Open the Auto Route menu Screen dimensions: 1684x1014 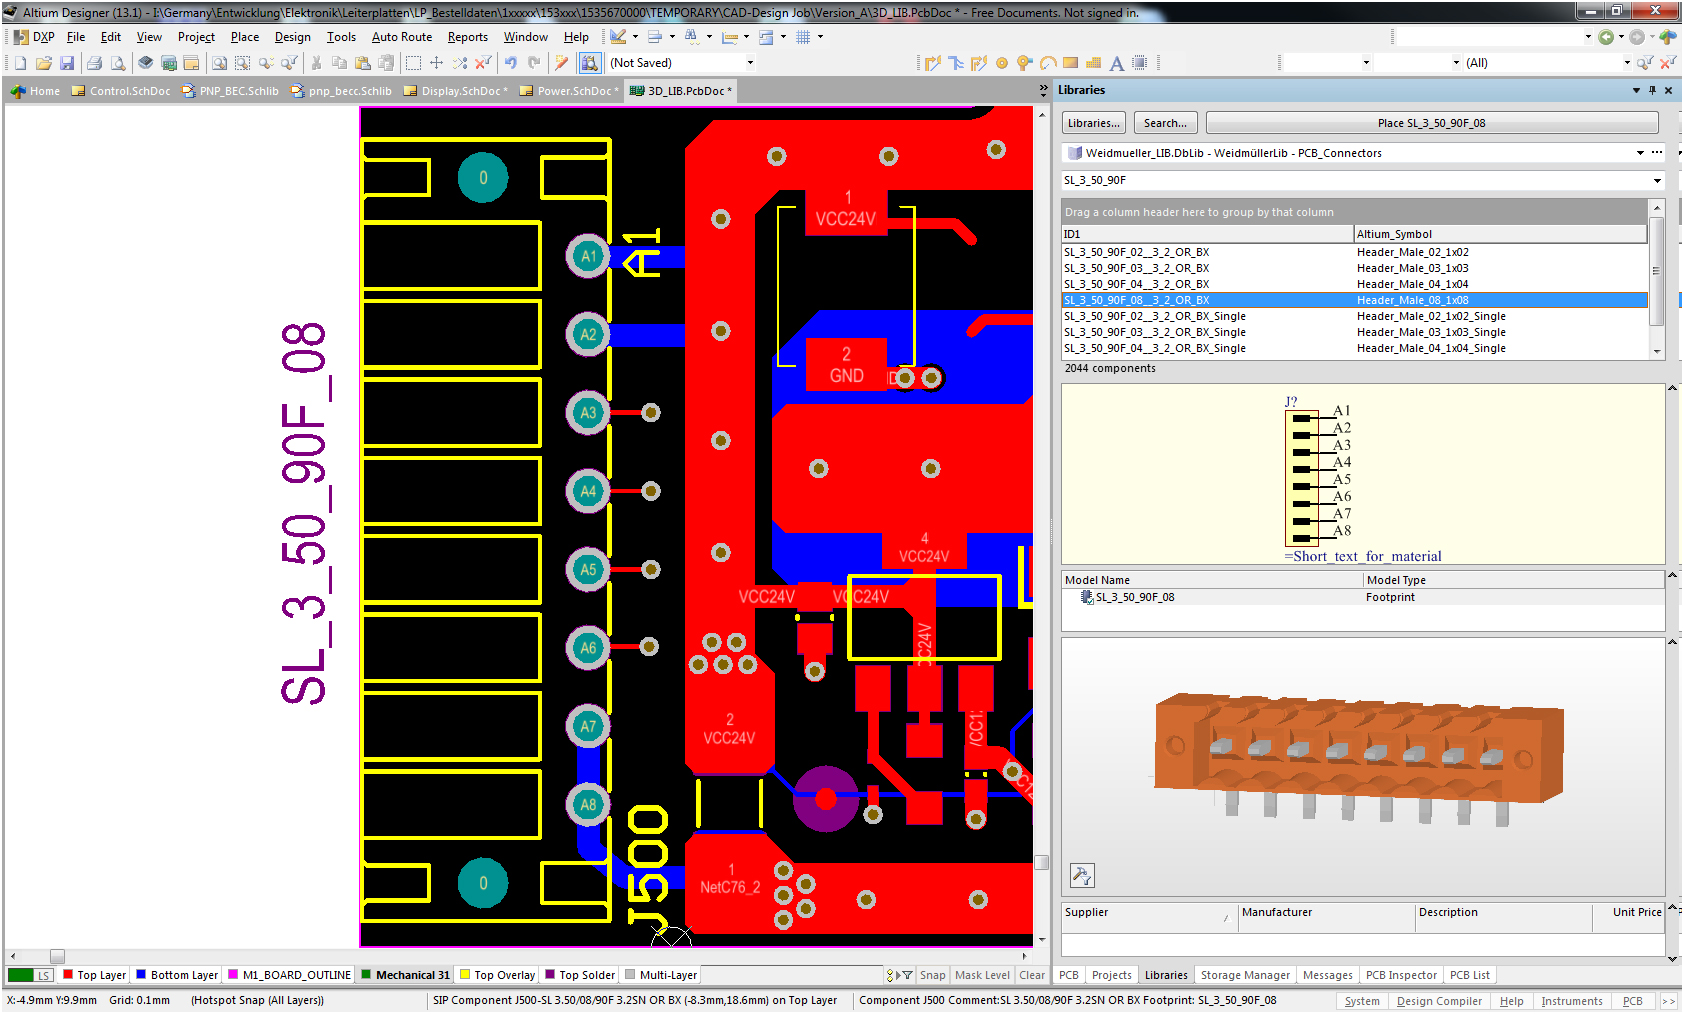(x=401, y=37)
